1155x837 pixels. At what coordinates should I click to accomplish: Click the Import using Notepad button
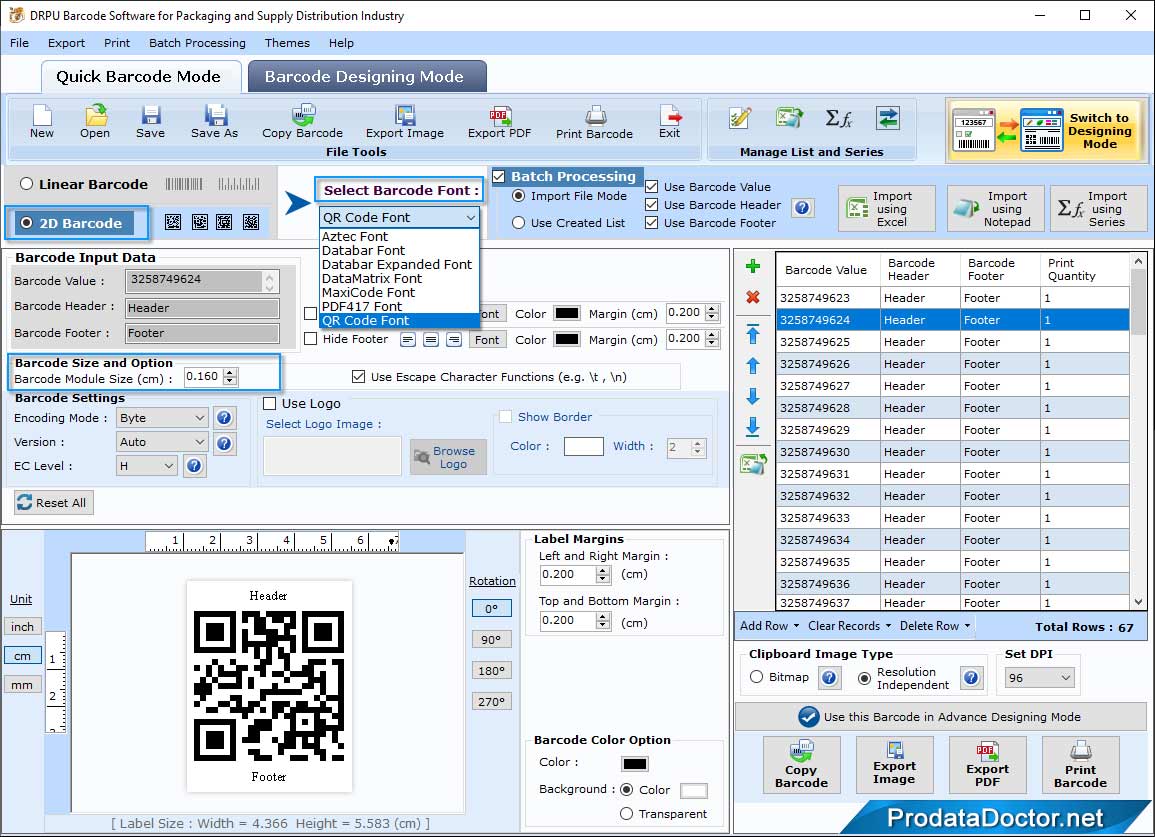(x=995, y=209)
